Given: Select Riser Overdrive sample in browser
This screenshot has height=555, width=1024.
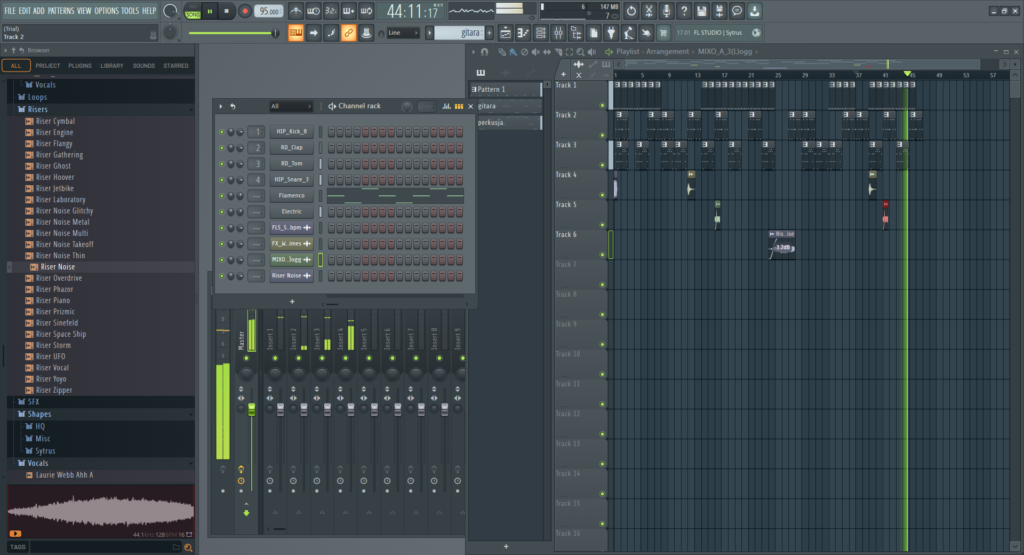Looking at the screenshot, I should click(x=59, y=278).
